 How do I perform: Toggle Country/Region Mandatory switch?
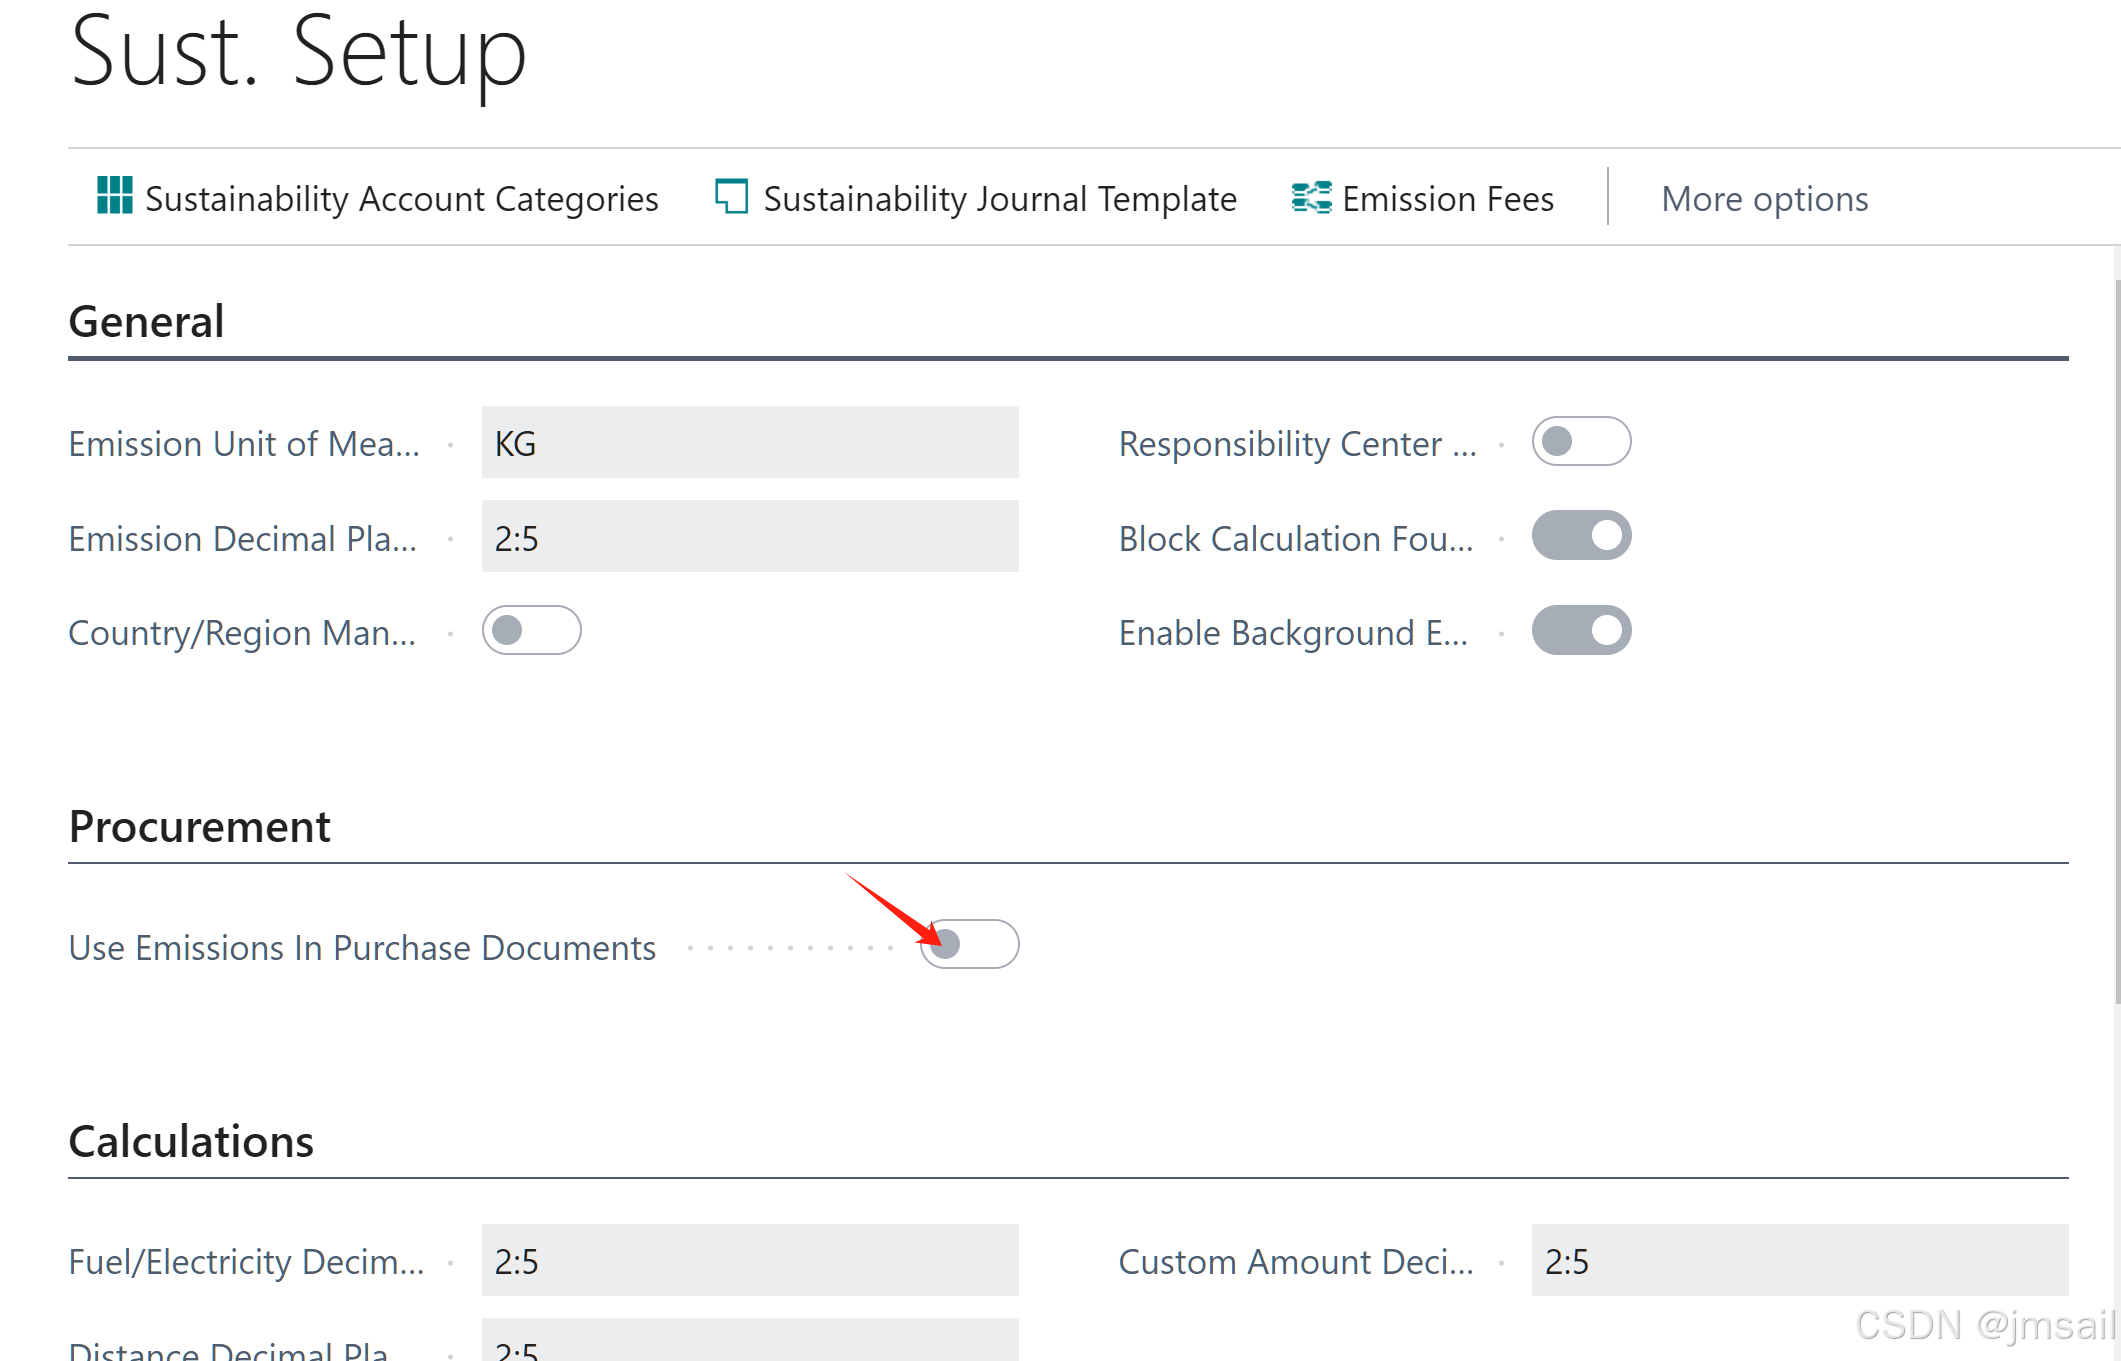point(531,630)
